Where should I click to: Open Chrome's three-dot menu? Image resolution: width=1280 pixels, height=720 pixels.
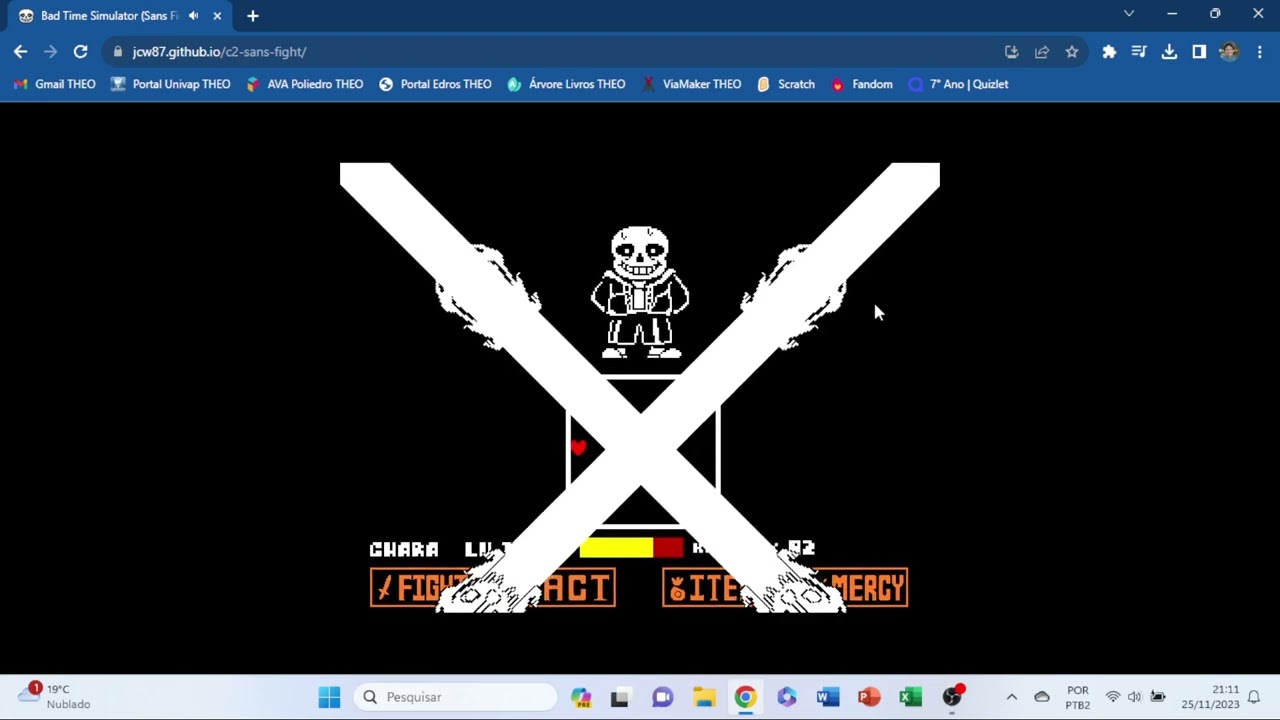1259,51
